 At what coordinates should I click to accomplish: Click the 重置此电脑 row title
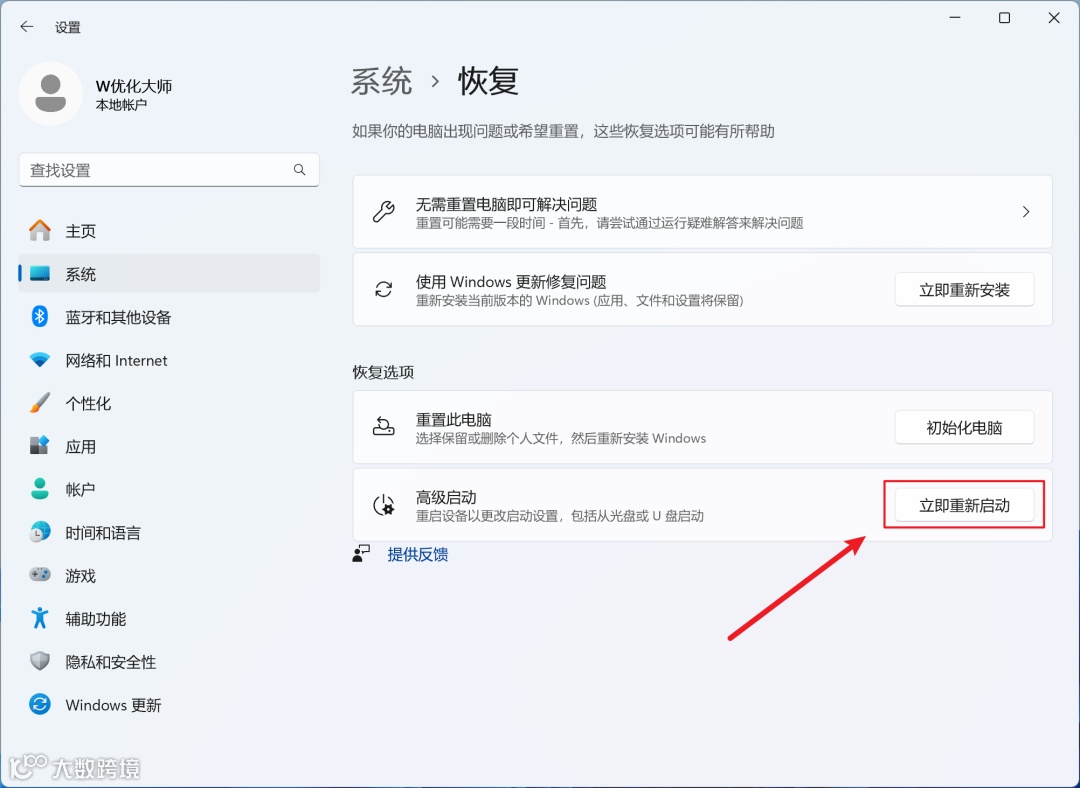pyautogui.click(x=454, y=419)
